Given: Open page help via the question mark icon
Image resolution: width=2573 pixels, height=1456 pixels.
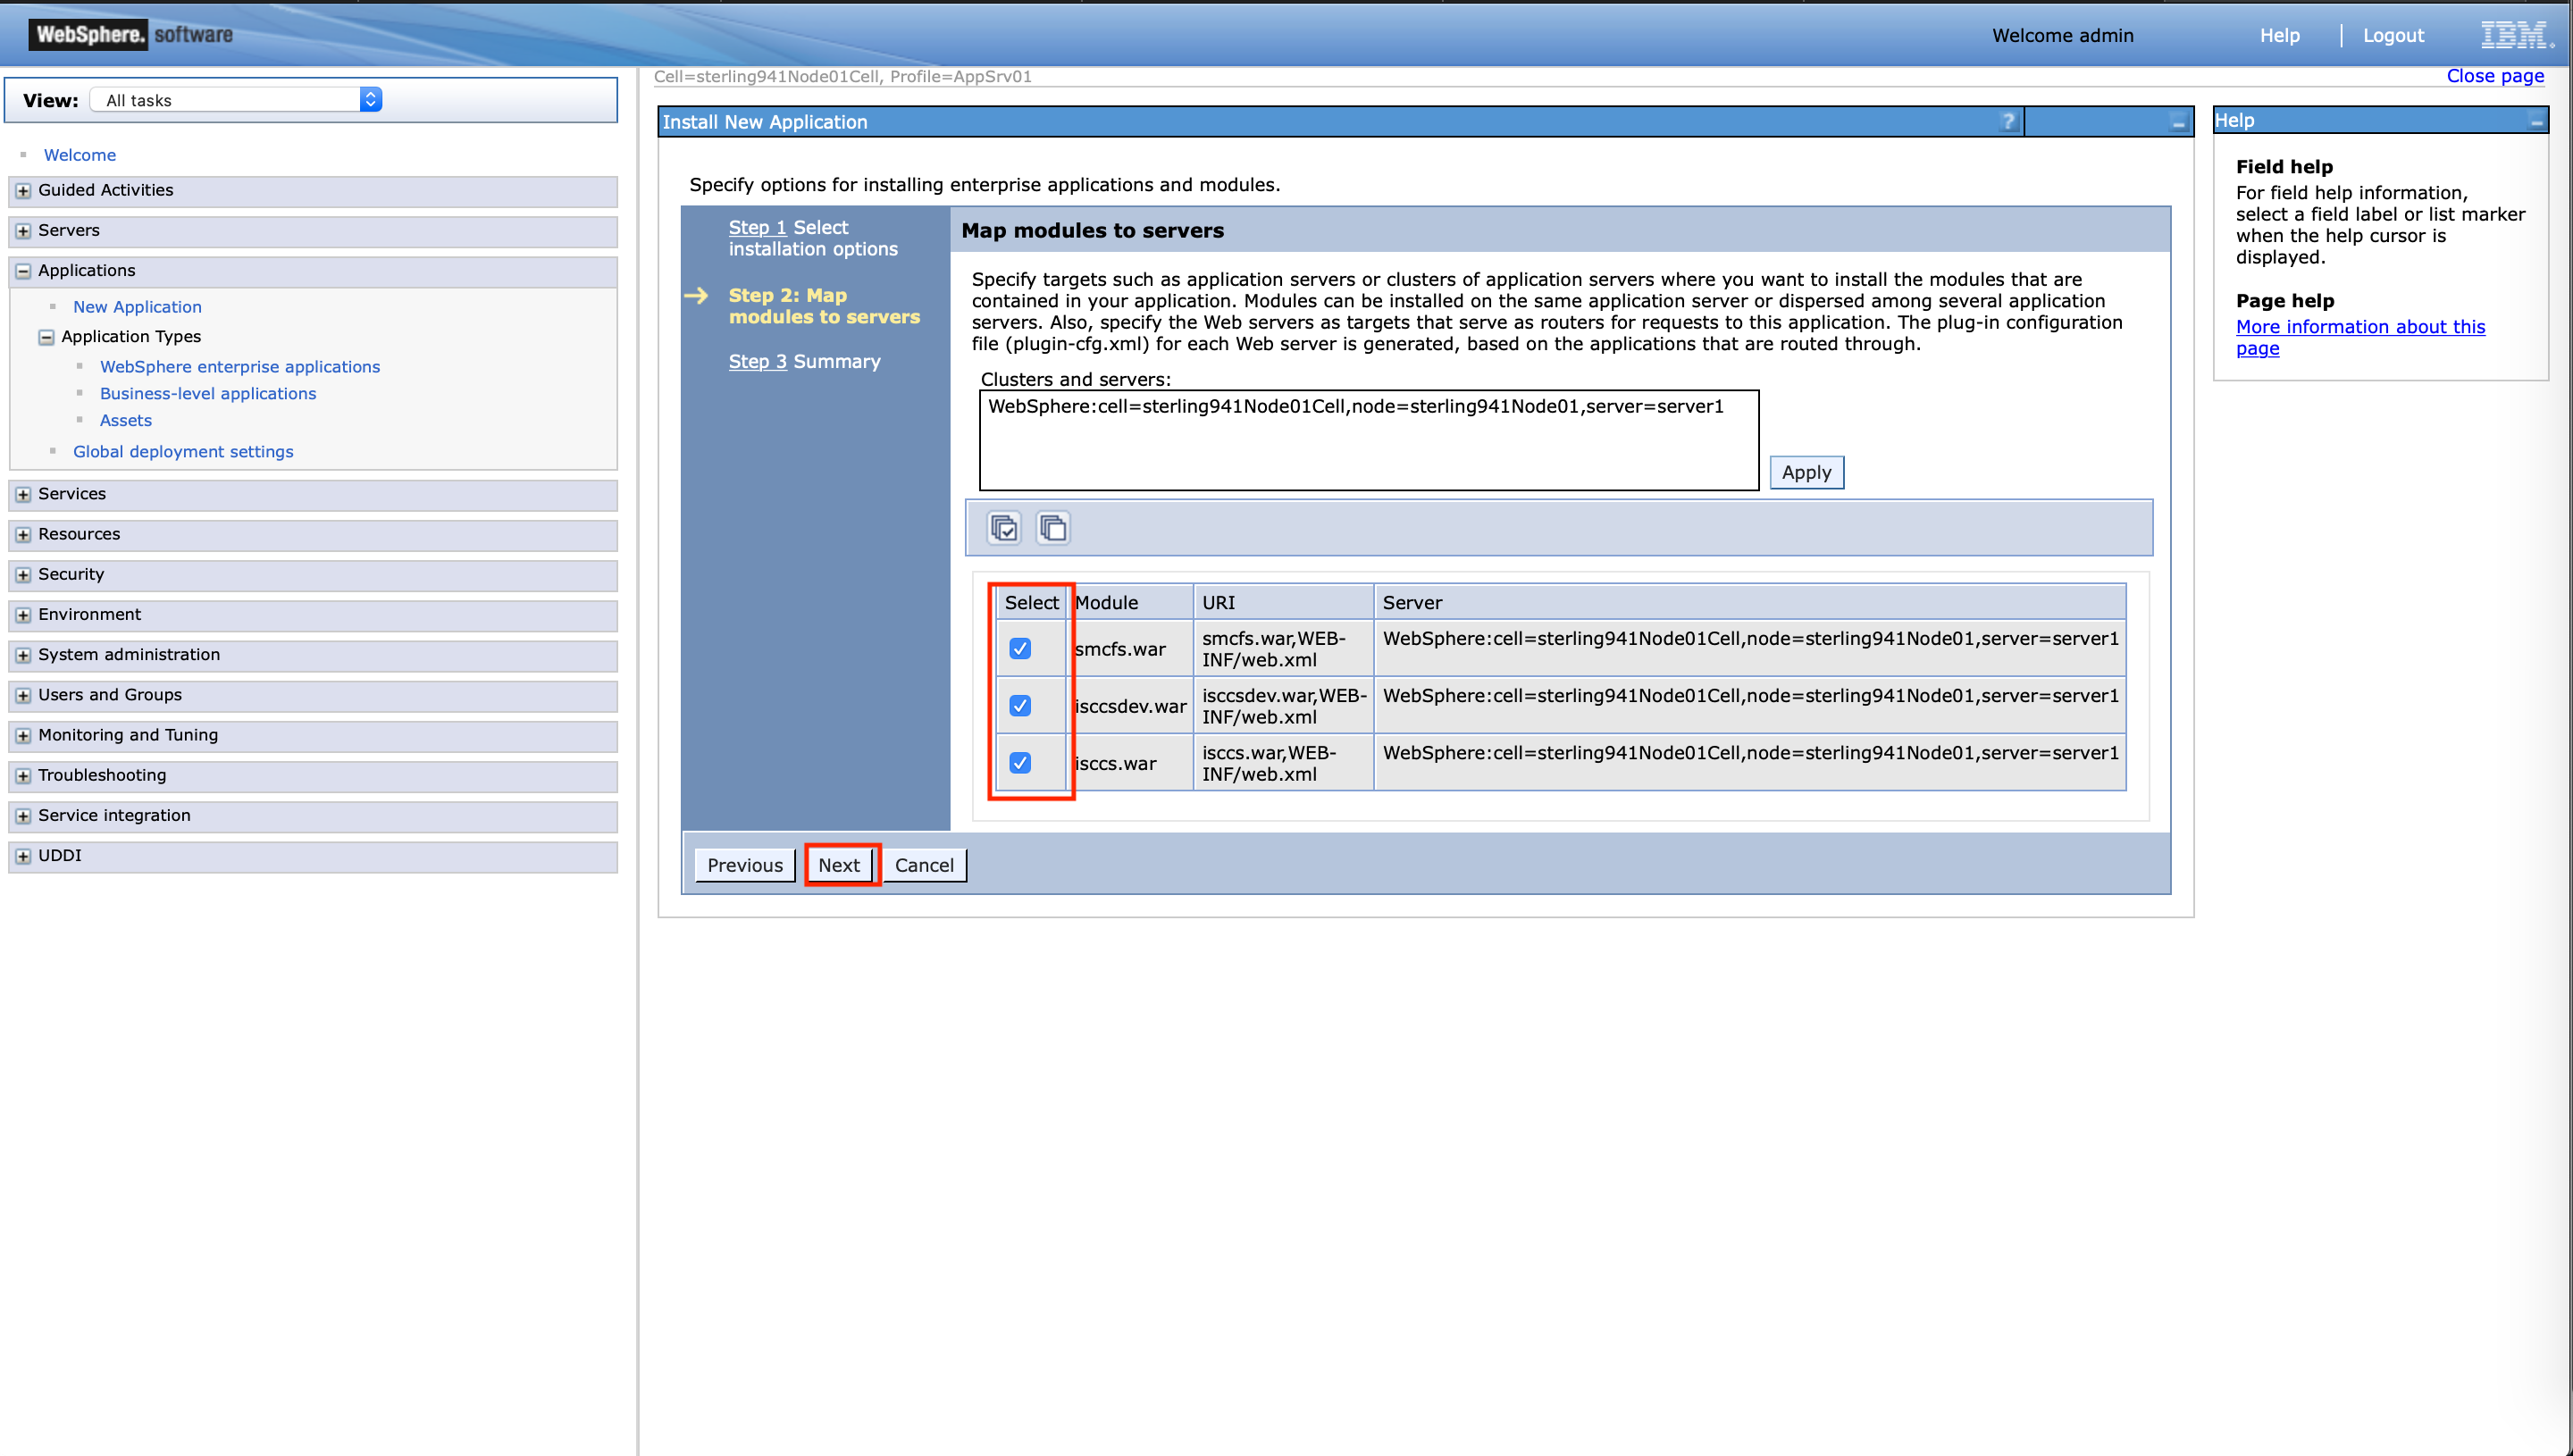Looking at the screenshot, I should [x=2008, y=122].
